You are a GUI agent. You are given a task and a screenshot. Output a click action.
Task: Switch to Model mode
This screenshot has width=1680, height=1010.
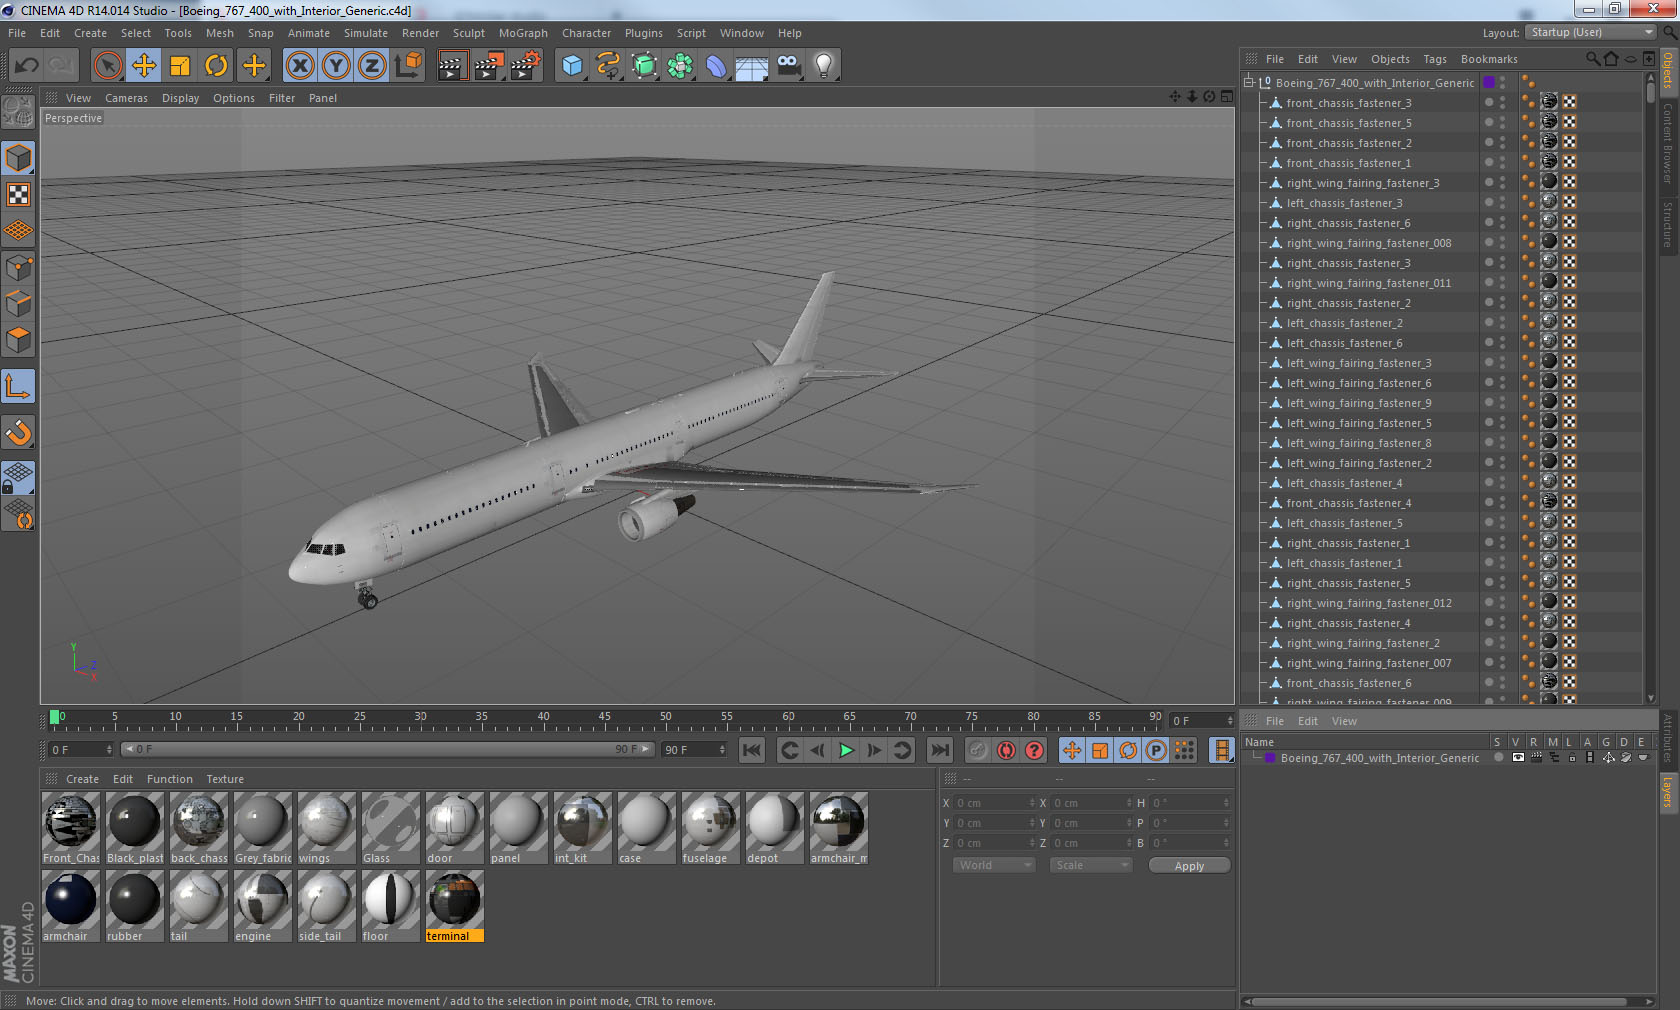point(18,158)
